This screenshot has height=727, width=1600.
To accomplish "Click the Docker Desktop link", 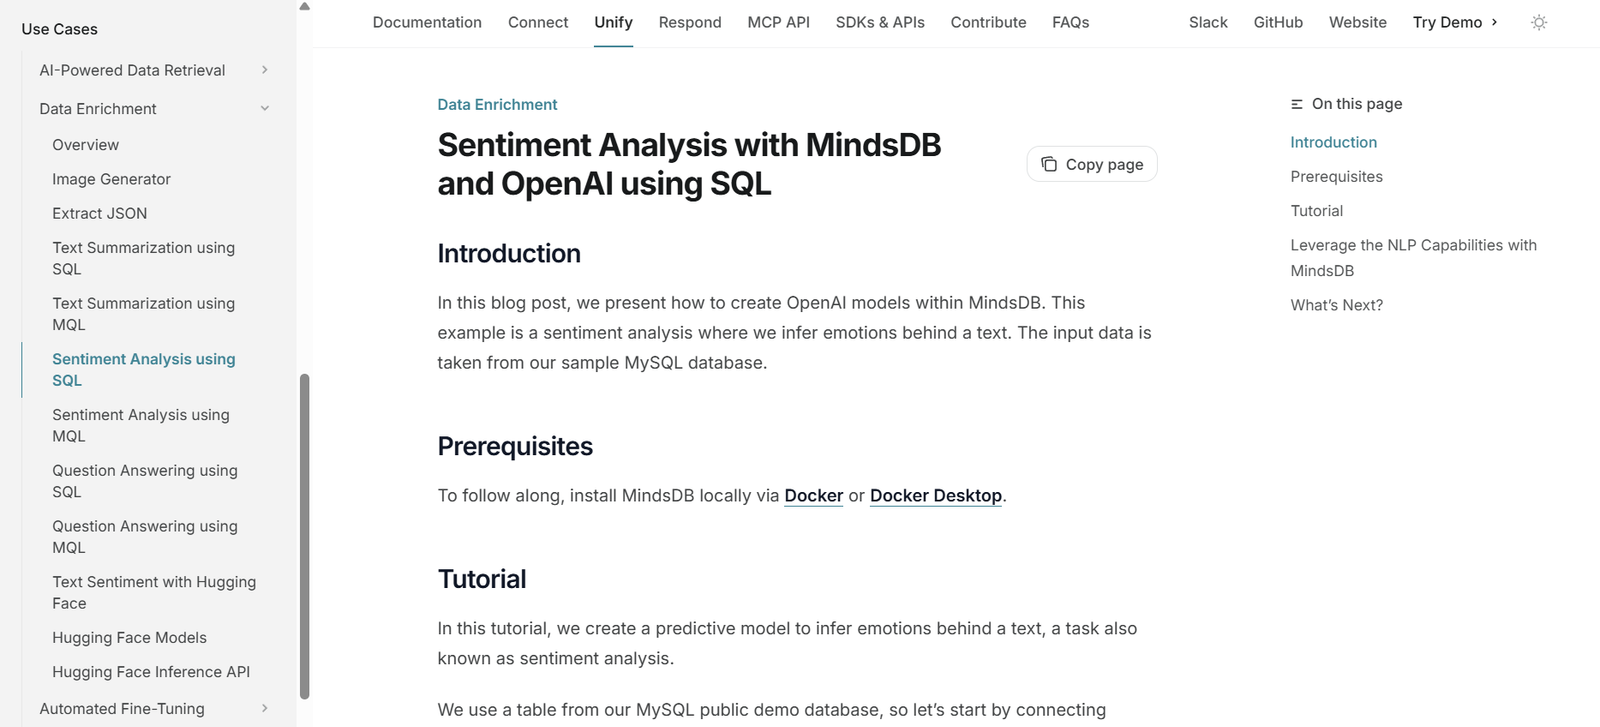I will [x=935, y=495].
